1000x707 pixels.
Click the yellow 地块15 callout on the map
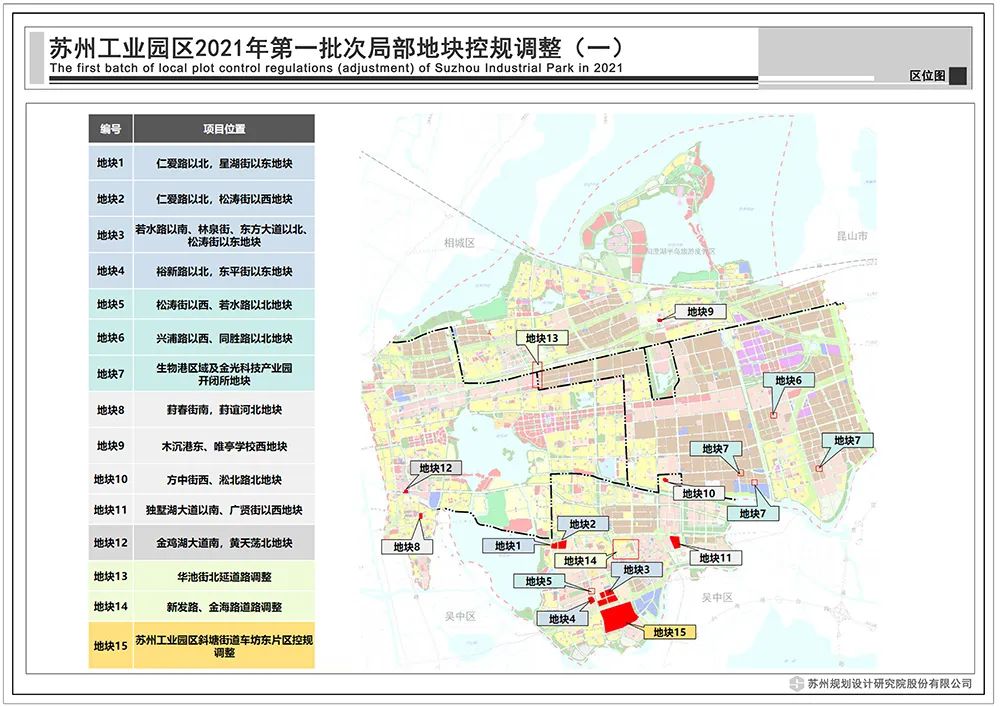(669, 632)
